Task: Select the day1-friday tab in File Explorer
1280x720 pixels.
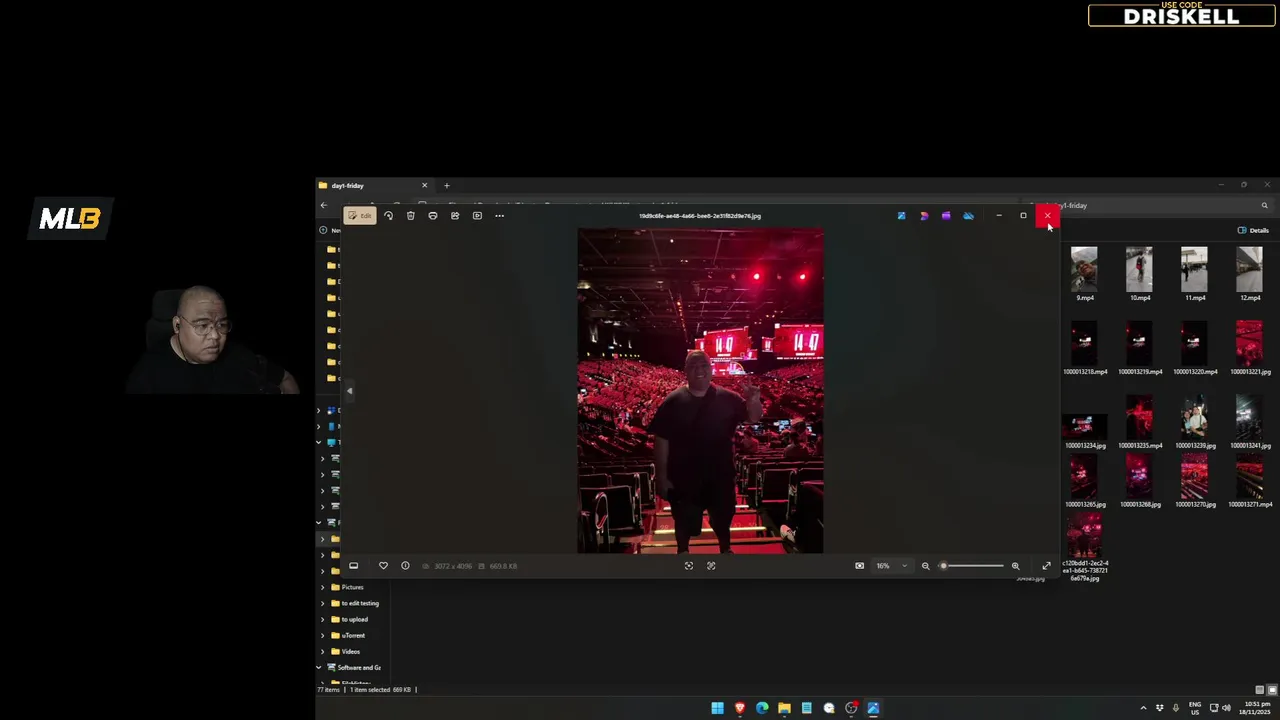Action: coord(372,186)
